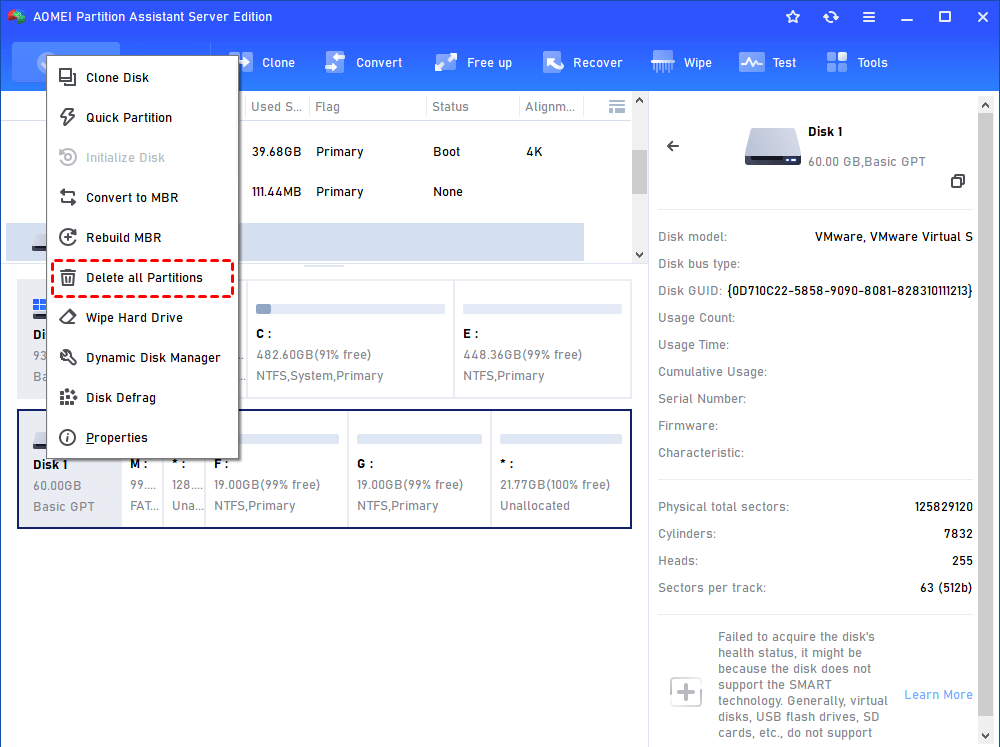
Task: Select the C: partition block
Action: [x=350, y=339]
